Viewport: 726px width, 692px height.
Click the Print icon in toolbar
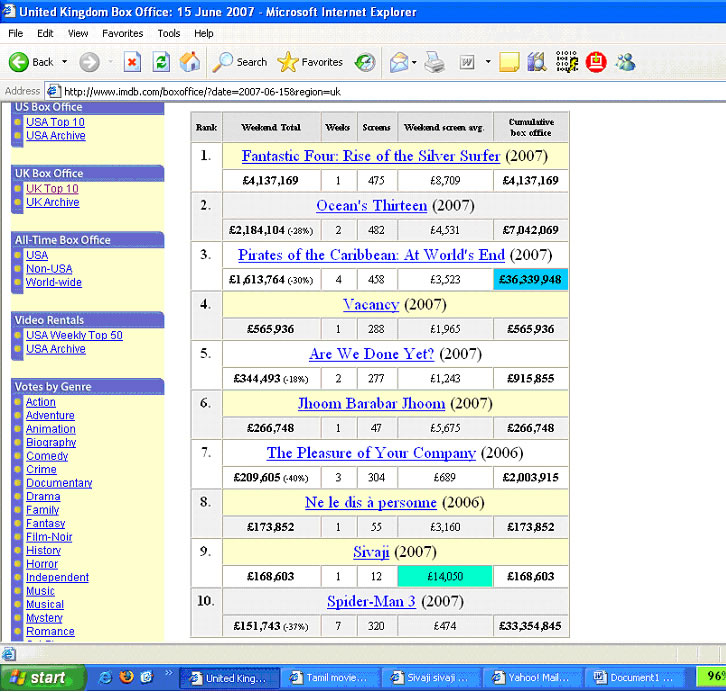pos(433,62)
